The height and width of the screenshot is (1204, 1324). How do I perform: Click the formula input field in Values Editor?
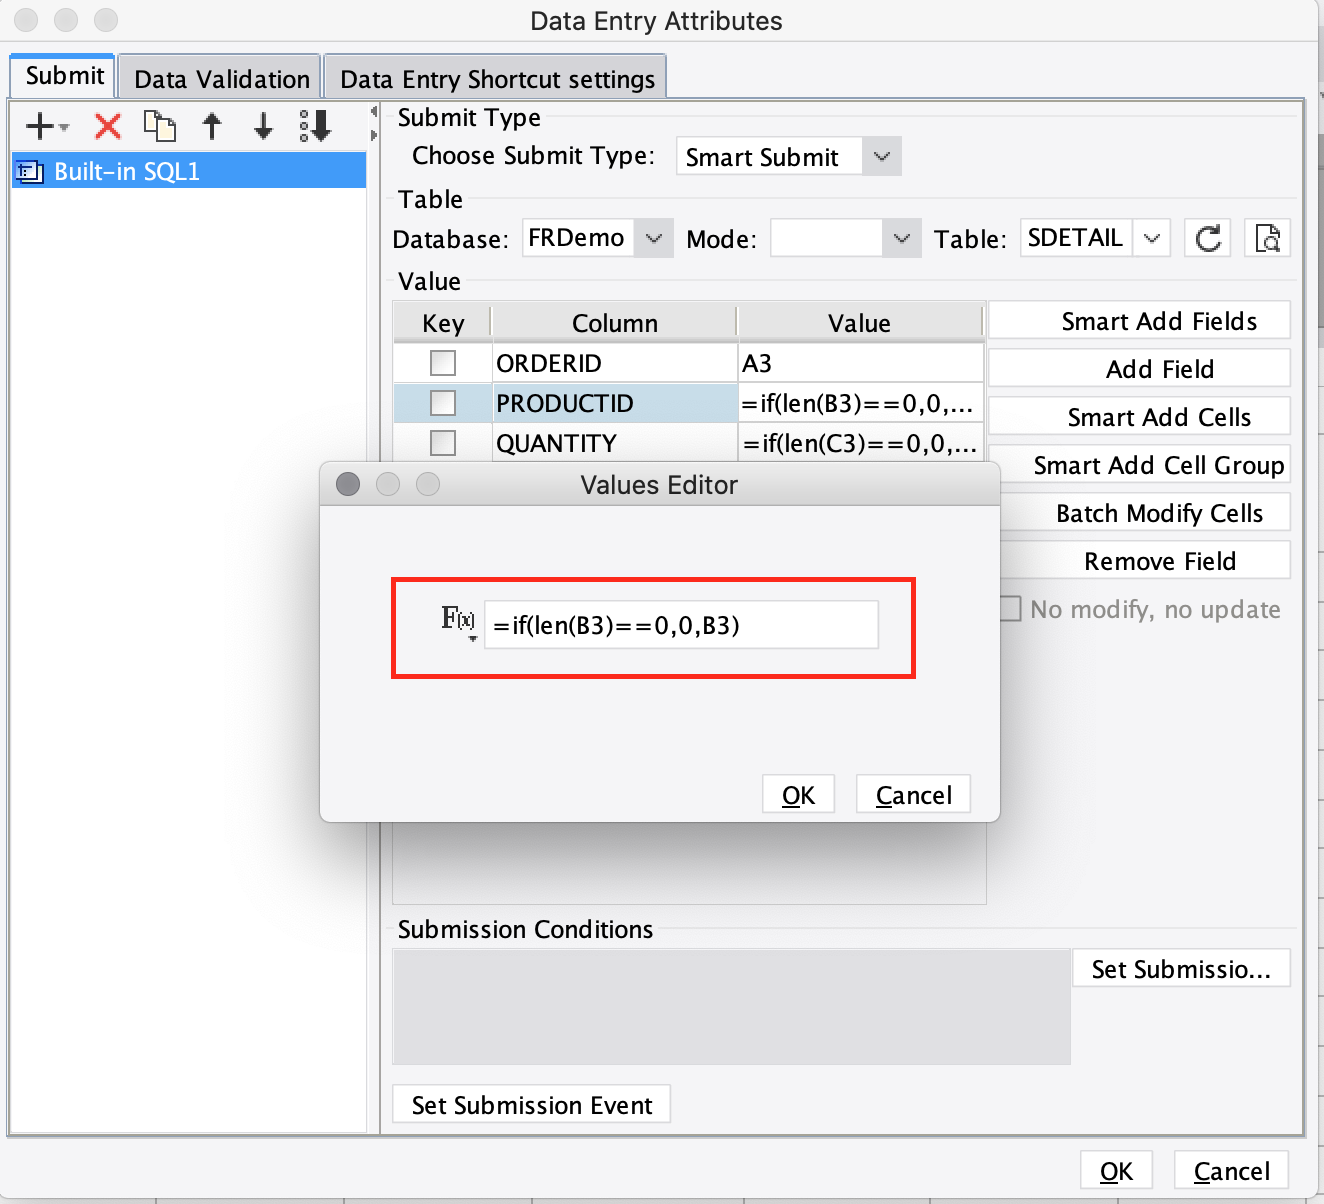(681, 624)
